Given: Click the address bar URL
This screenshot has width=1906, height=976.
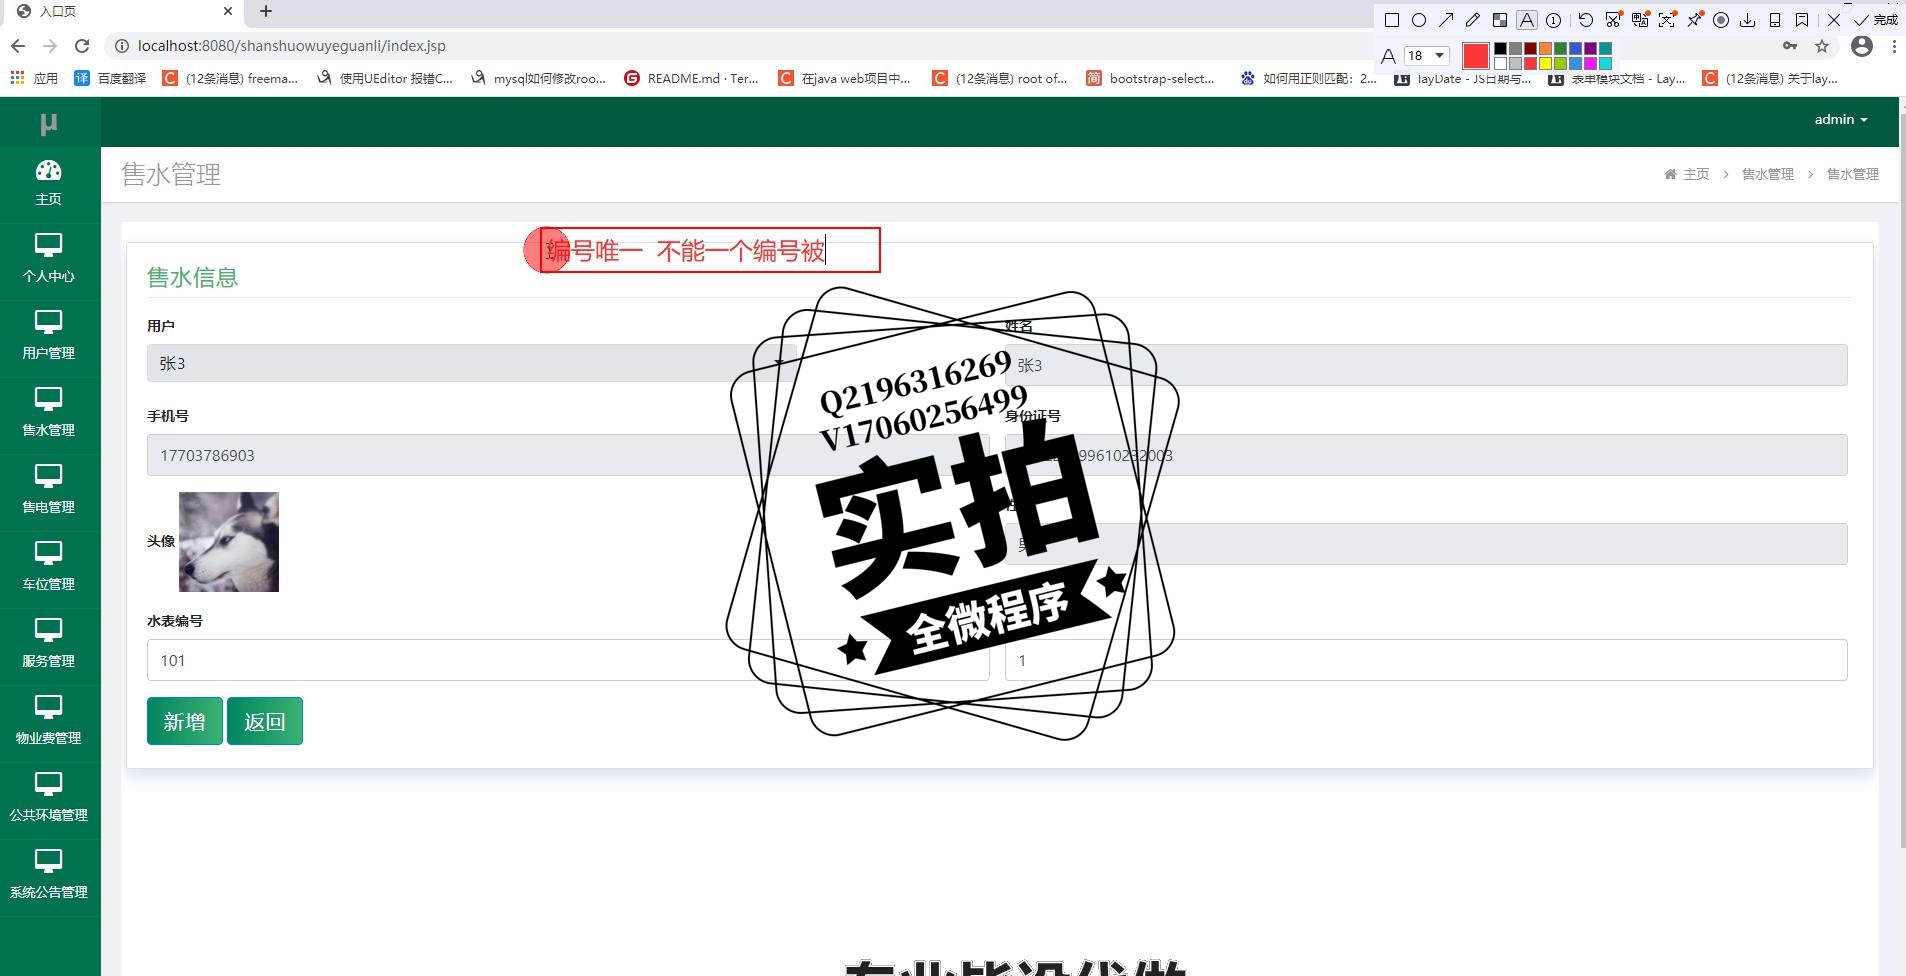Looking at the screenshot, I should tap(292, 46).
